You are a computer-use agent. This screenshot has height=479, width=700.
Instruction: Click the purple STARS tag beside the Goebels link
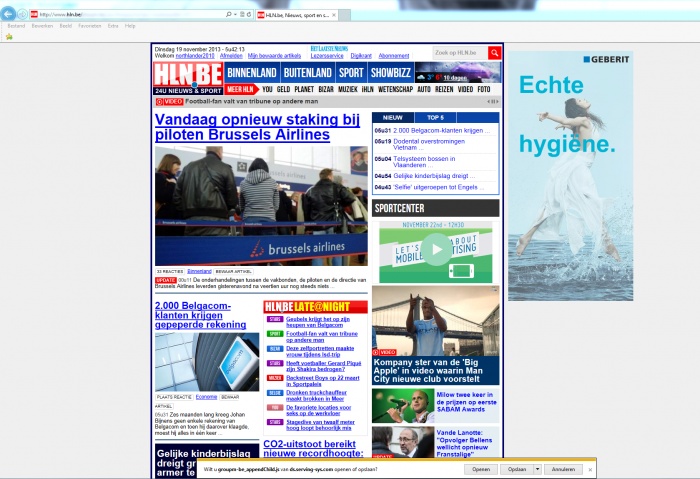point(275,319)
